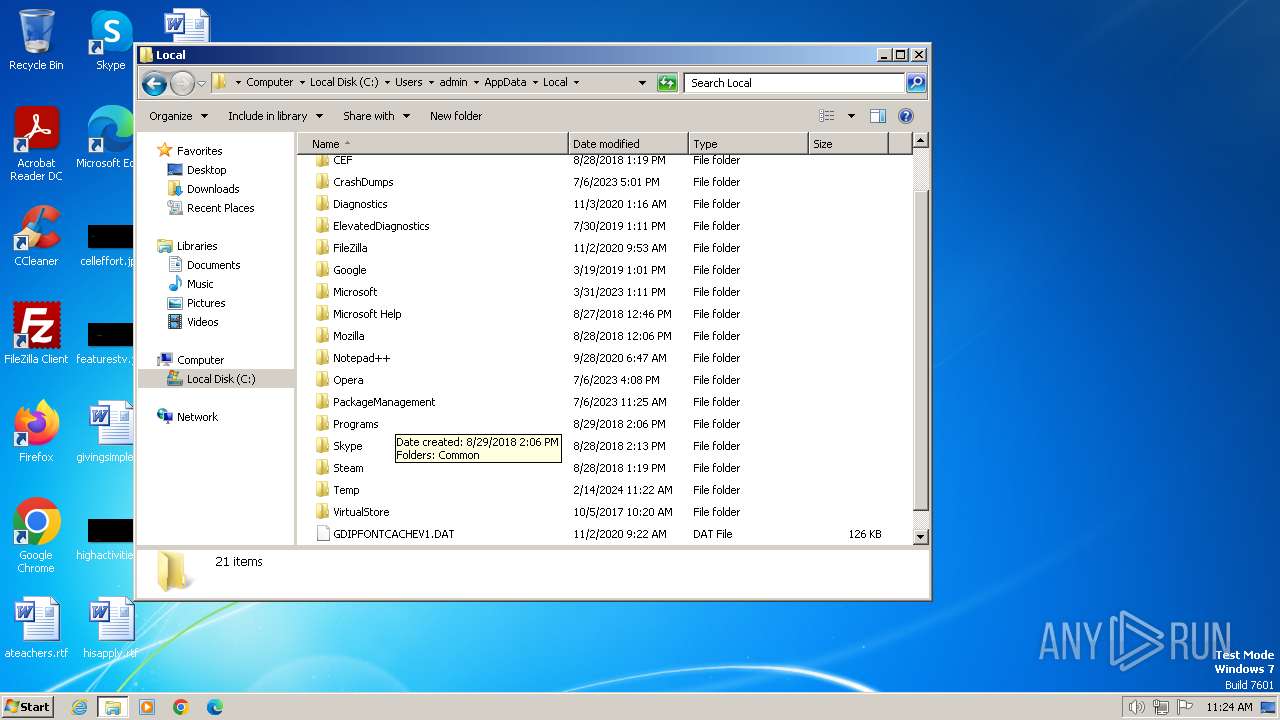Select Acrobat Reader DC desktop icon
This screenshot has height=720, width=1280.
tap(36, 145)
